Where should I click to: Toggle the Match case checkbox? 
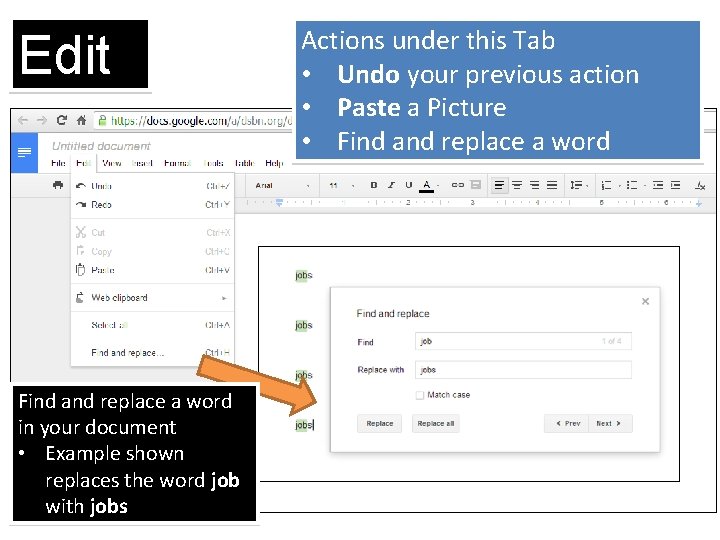[x=420, y=395]
